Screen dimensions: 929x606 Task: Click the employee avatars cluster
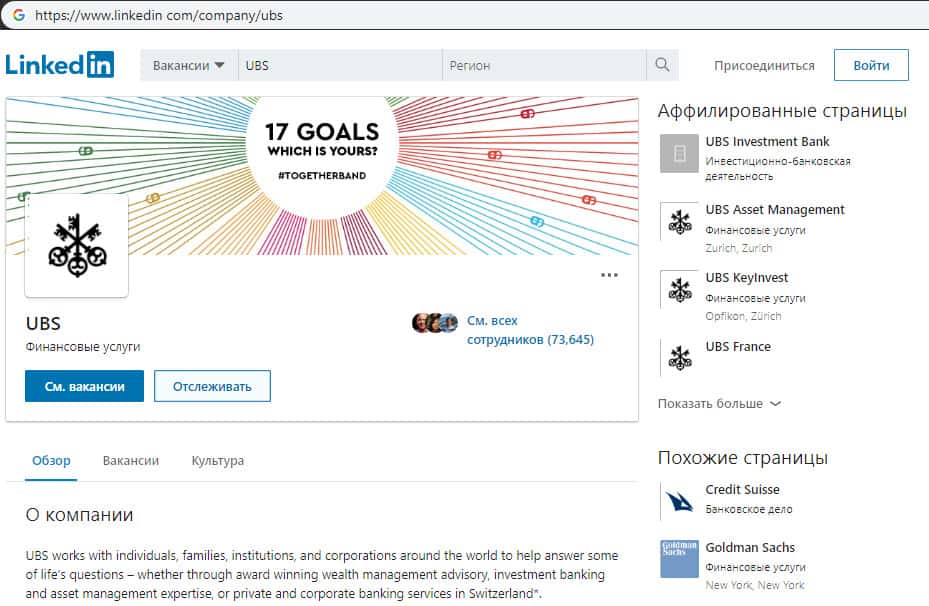(435, 323)
